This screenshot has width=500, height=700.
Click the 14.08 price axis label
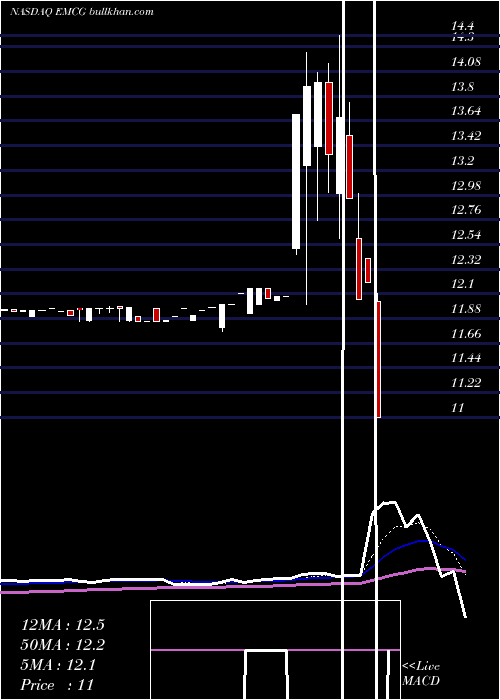466,62
